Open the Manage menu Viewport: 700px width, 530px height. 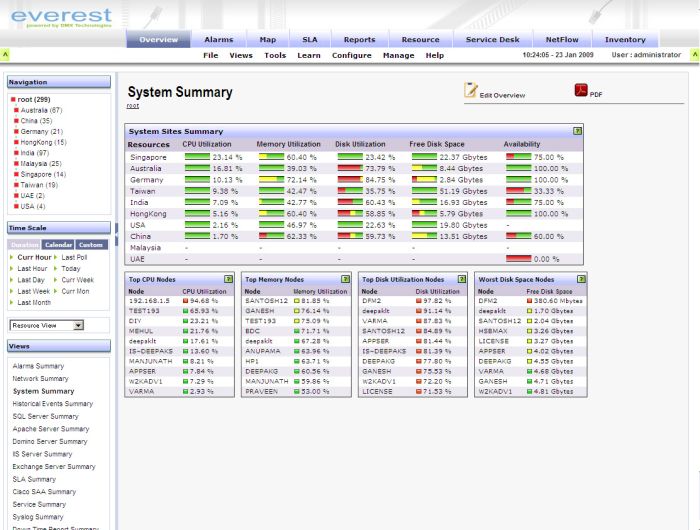[399, 55]
